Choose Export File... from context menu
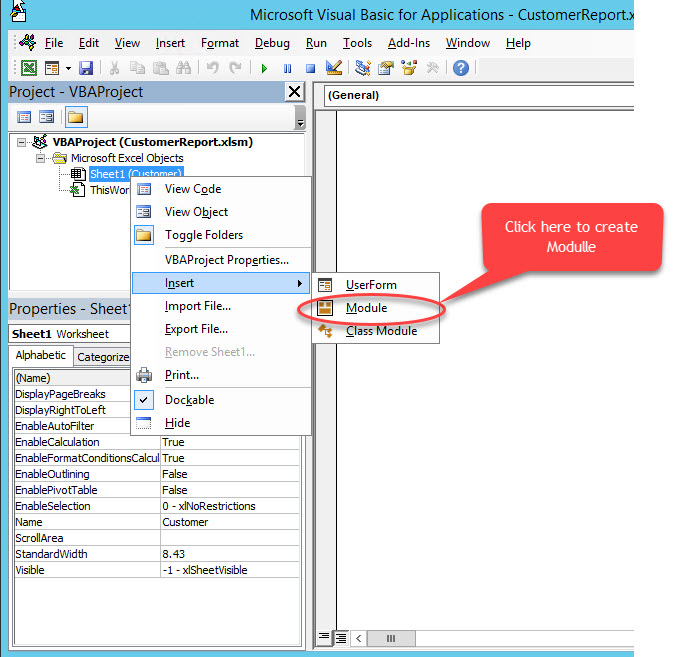 point(221,329)
